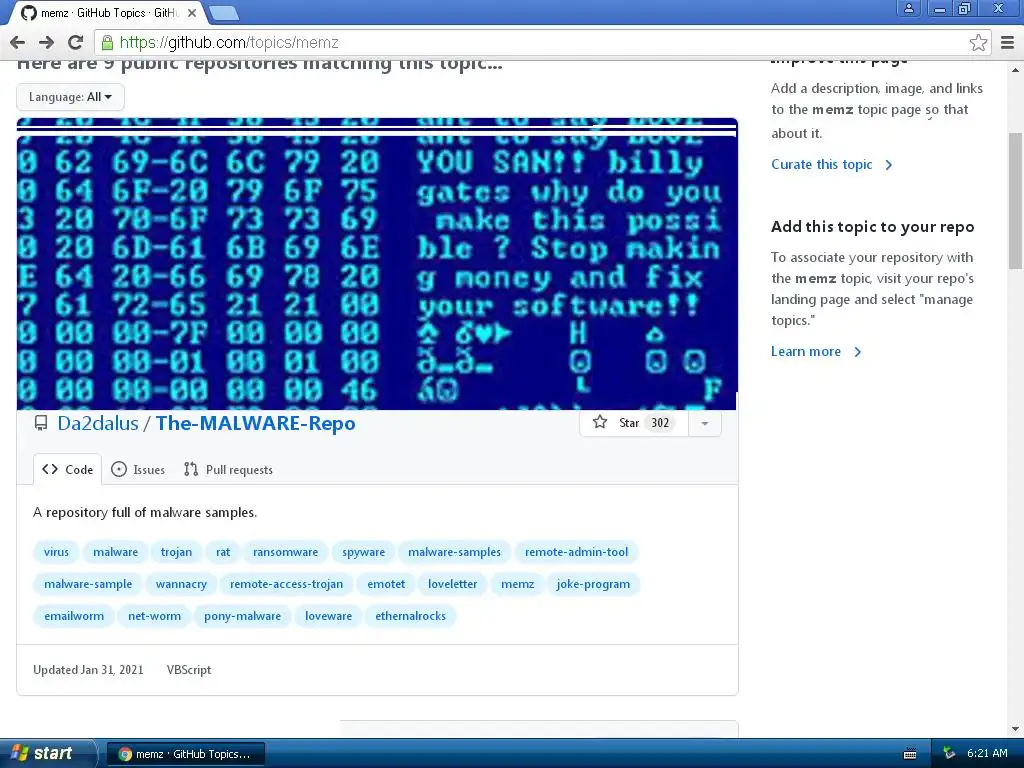Click the malware topic tag
Viewport: 1024px width, 768px height.
116,552
